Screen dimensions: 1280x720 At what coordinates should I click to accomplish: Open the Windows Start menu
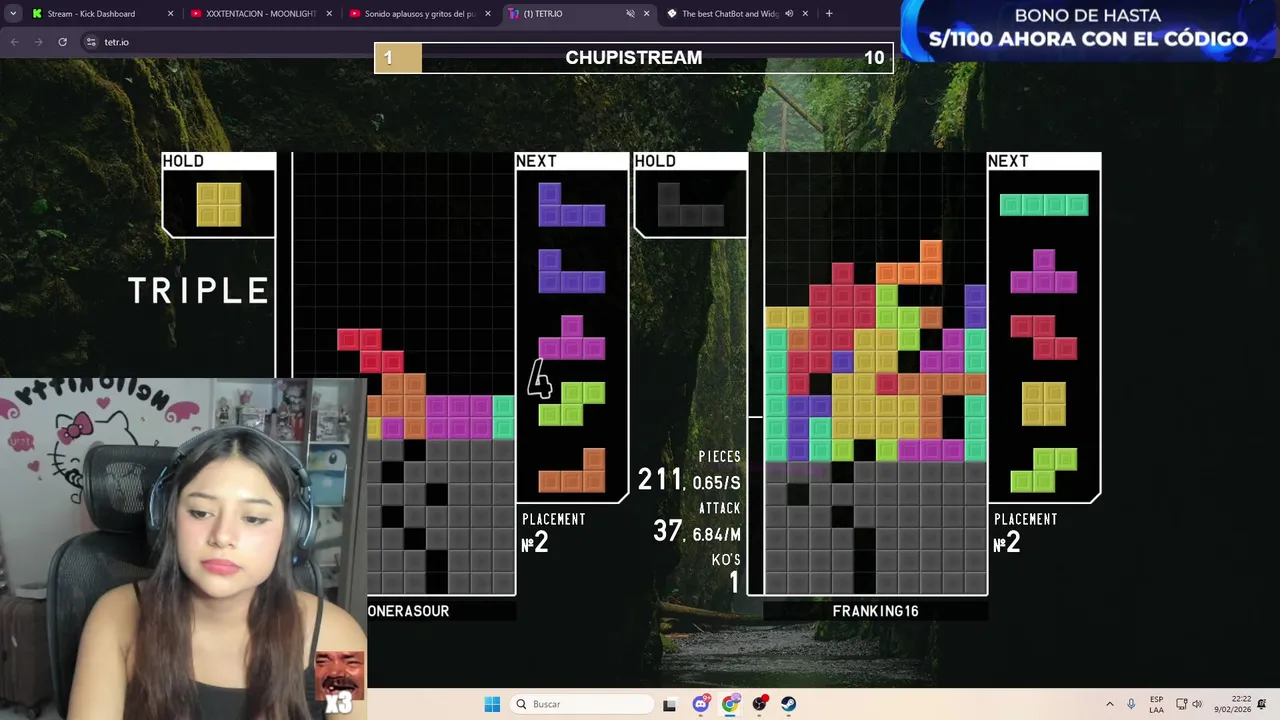coord(492,704)
